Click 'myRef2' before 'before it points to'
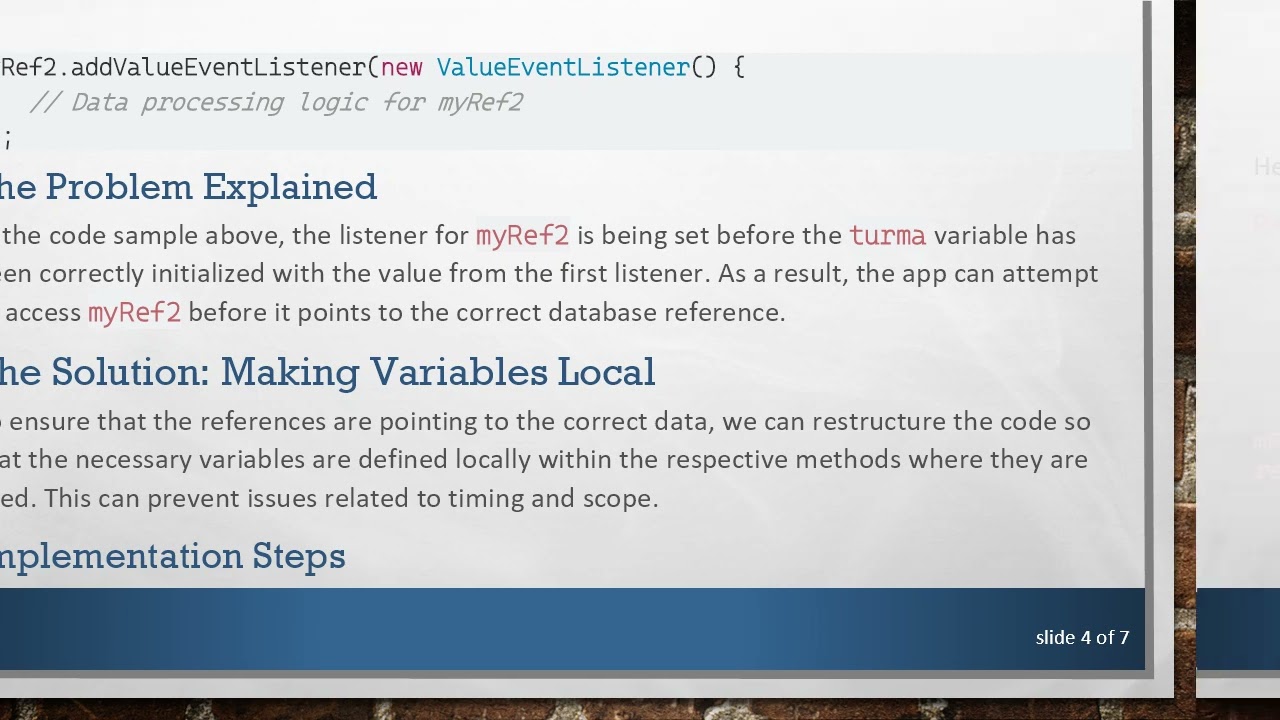This screenshot has width=1280, height=720. (134, 312)
